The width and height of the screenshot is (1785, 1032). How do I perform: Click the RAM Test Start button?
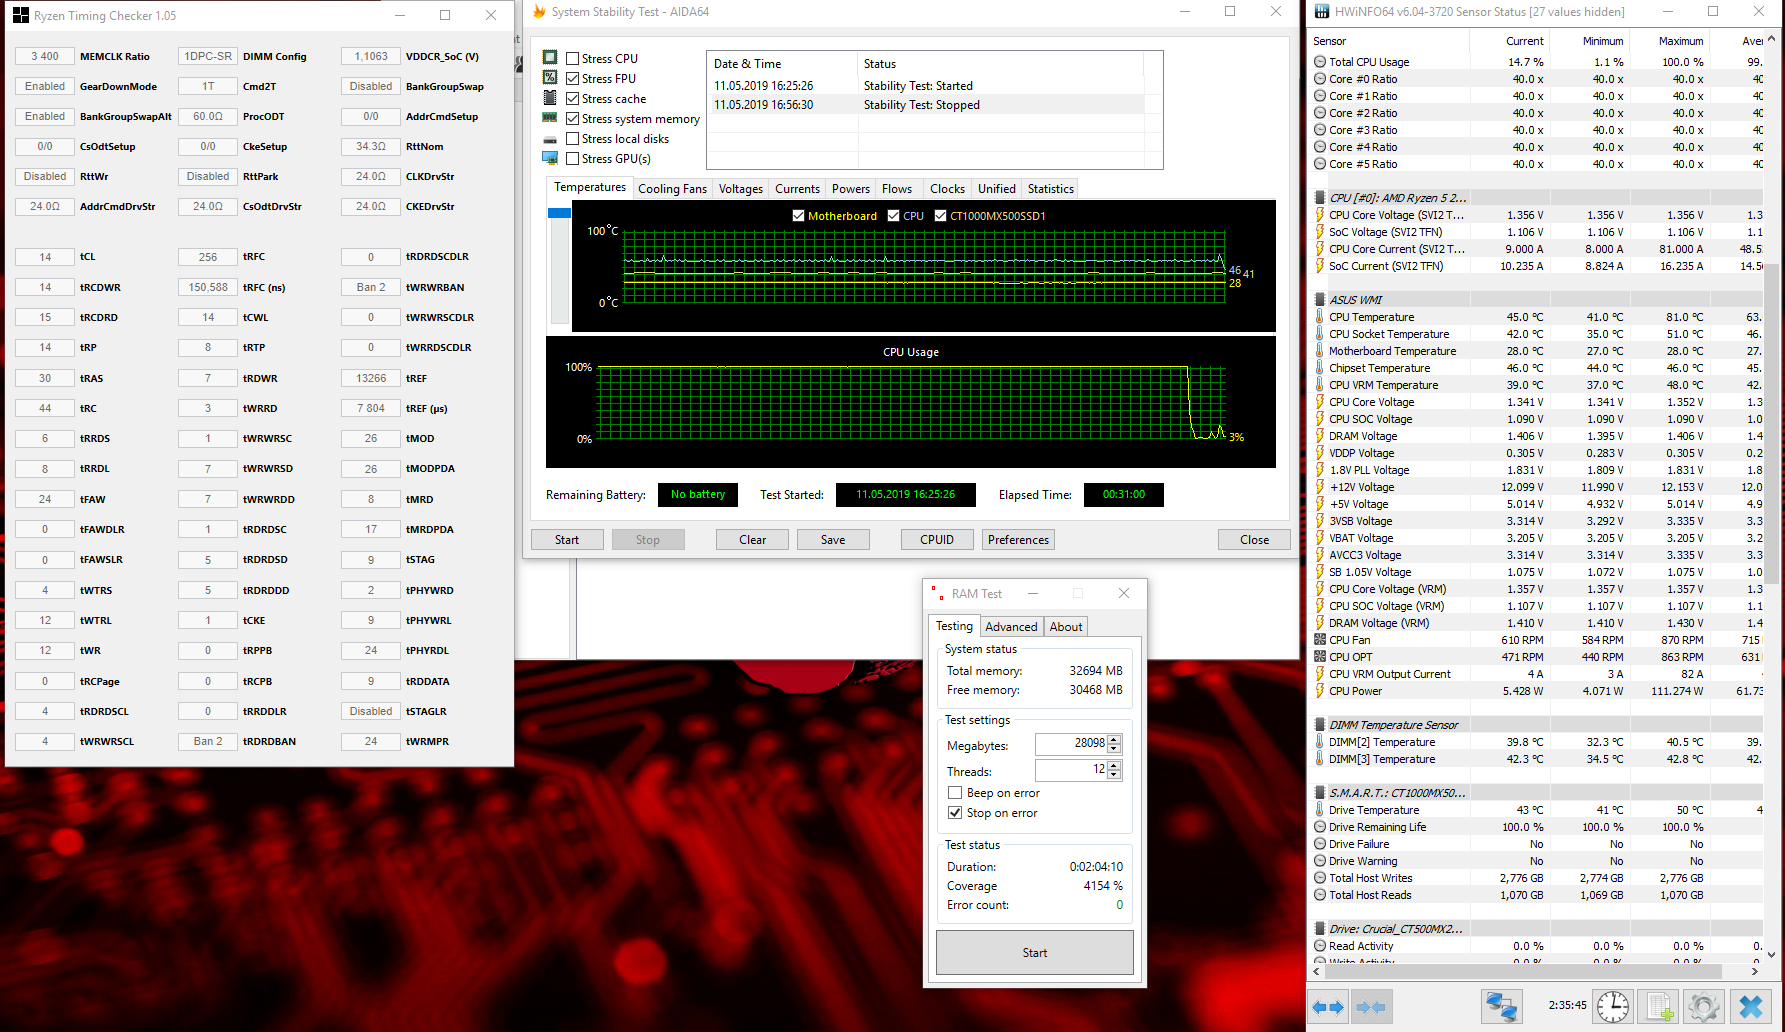(x=1035, y=953)
